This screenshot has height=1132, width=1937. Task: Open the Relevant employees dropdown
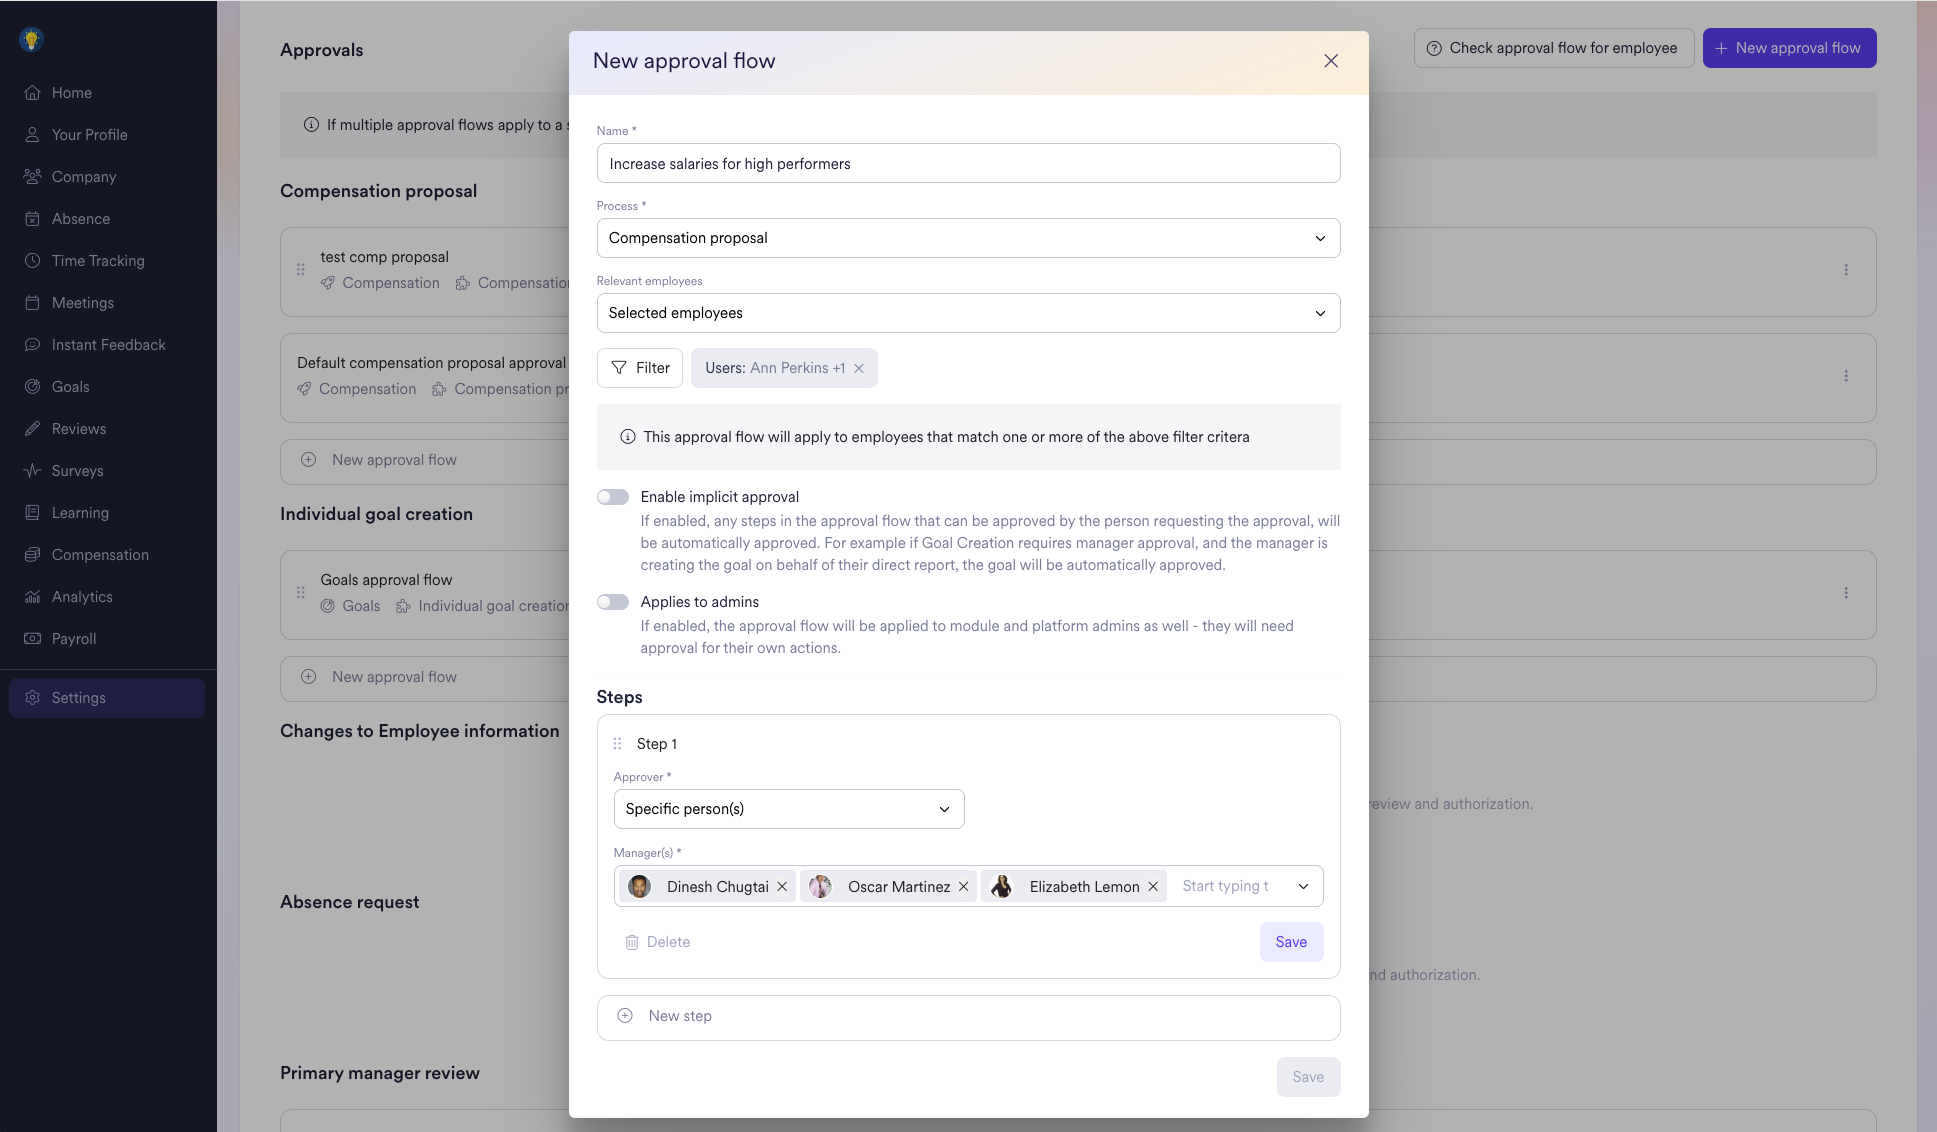(x=968, y=313)
